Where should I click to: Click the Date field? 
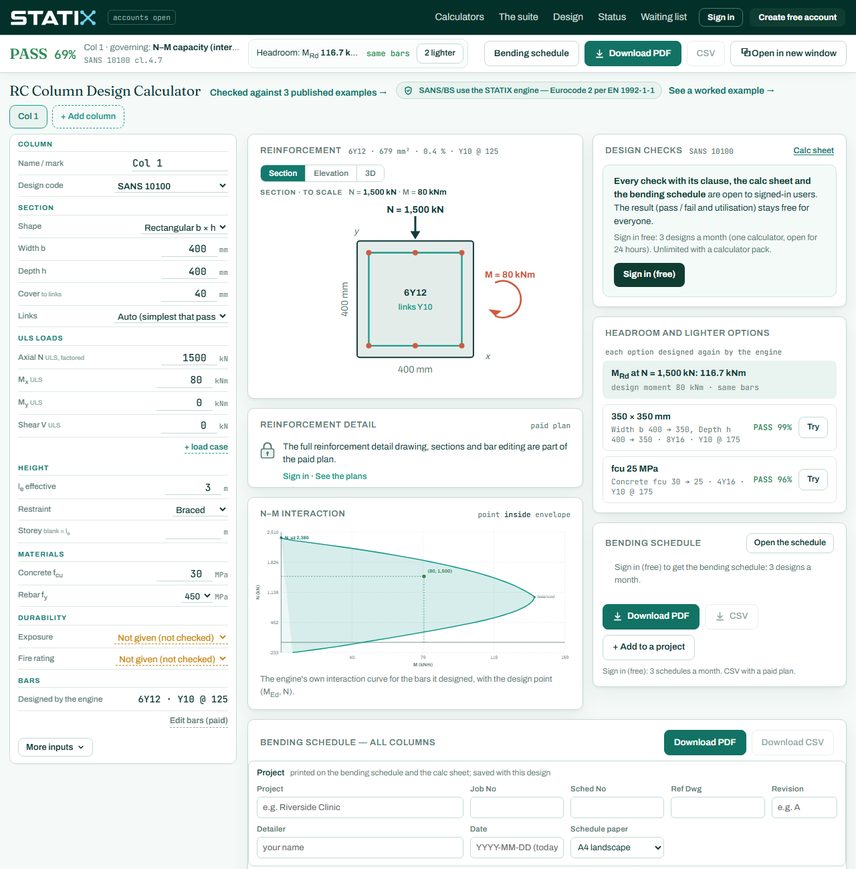pos(516,847)
